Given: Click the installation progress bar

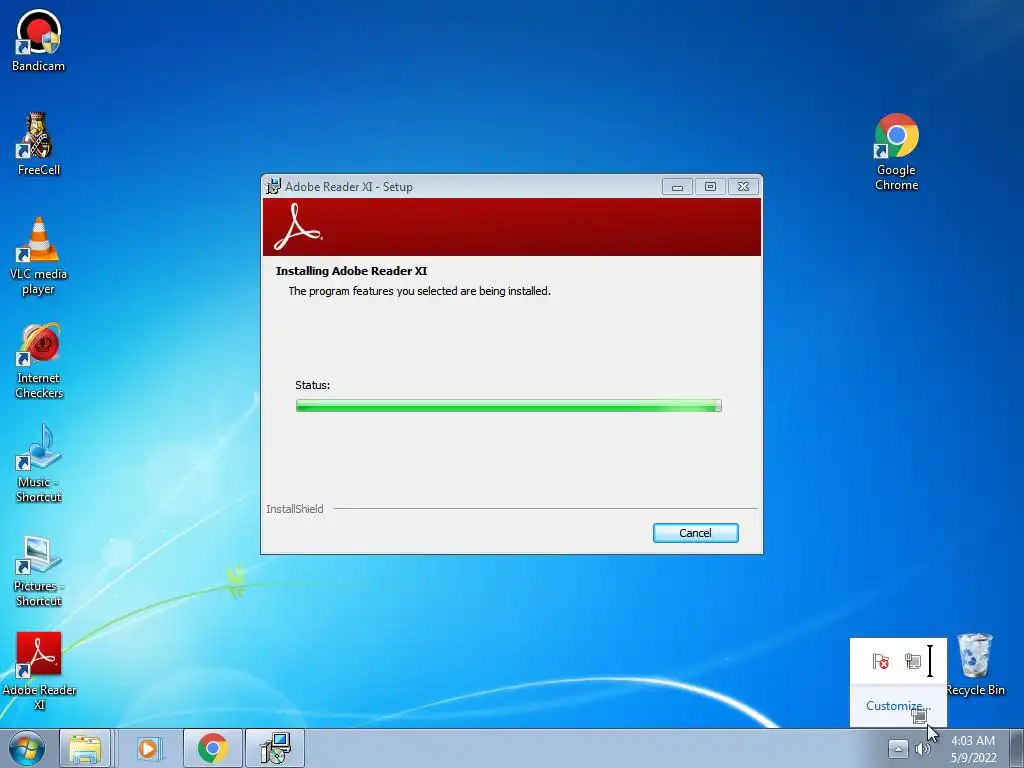Looking at the screenshot, I should (509, 406).
